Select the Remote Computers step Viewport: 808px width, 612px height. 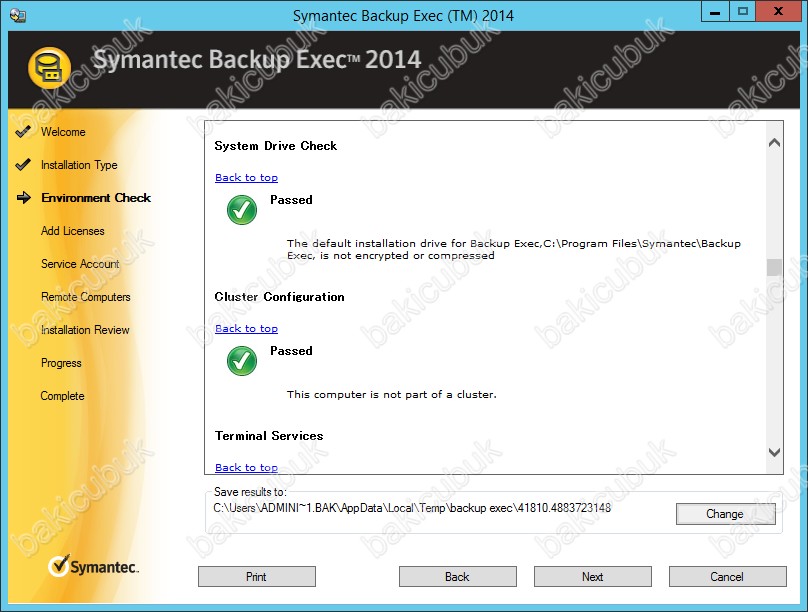click(86, 297)
